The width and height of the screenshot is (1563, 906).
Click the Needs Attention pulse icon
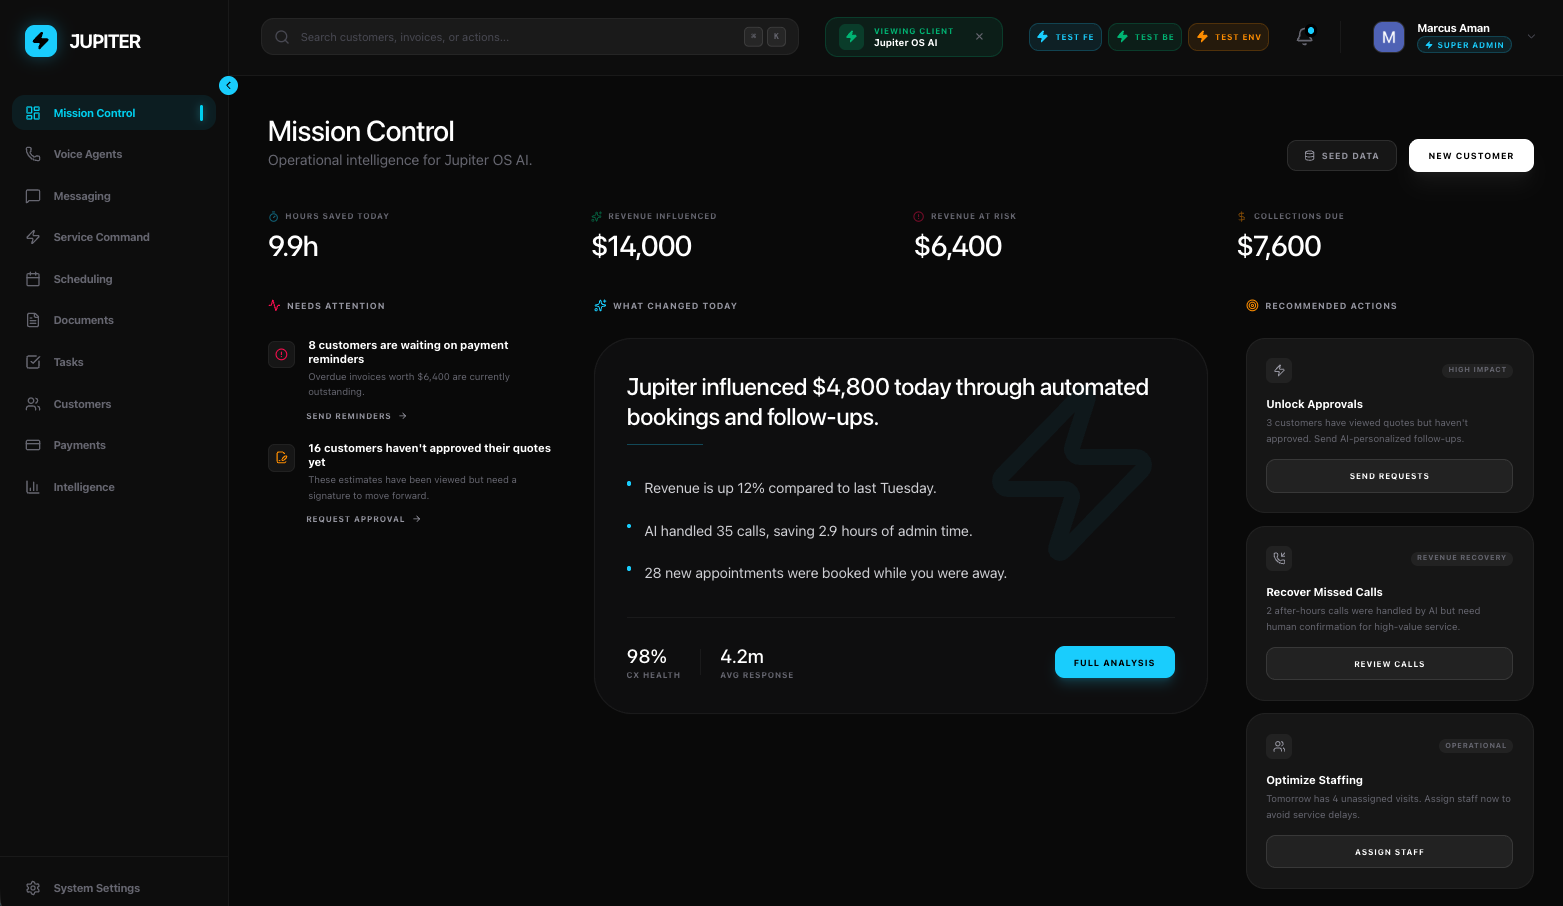(x=275, y=306)
